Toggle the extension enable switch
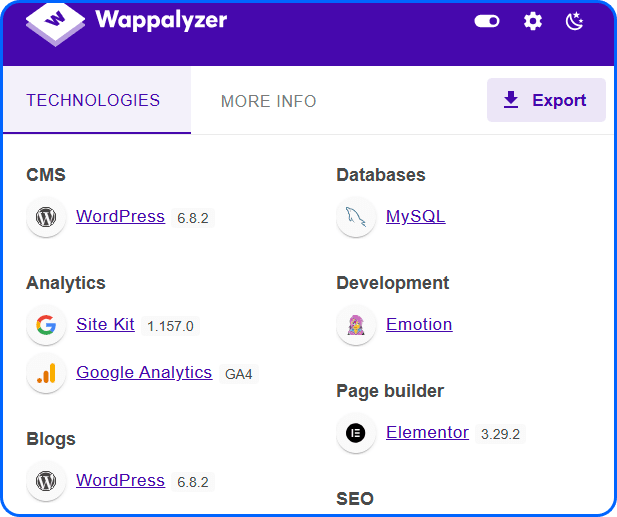Viewport: 617px width, 517px height. (487, 21)
